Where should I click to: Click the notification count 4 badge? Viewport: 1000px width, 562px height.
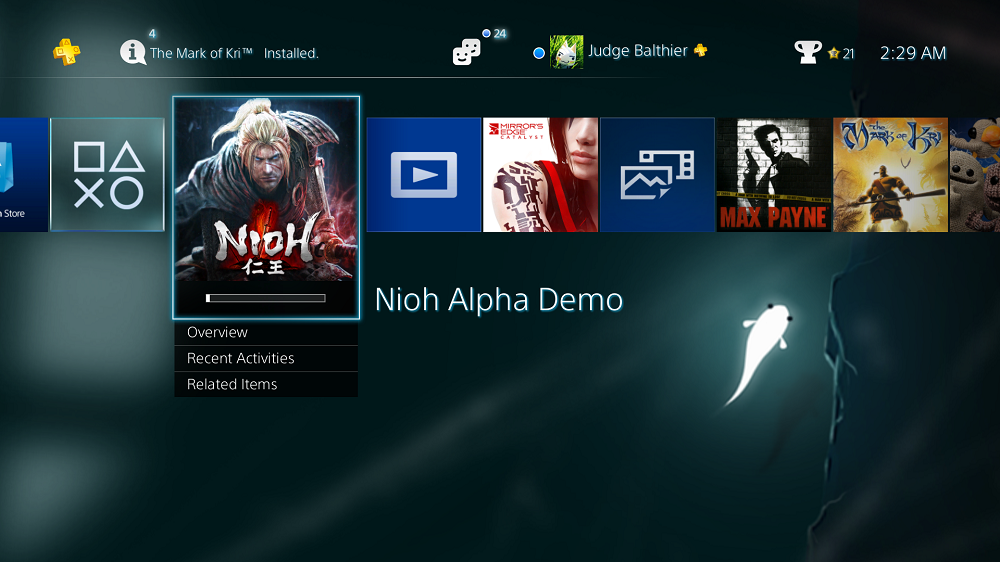(x=152, y=33)
